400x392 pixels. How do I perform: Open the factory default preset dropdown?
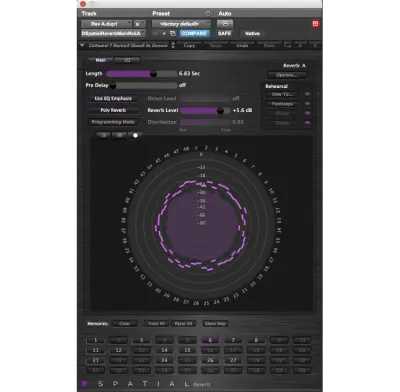coord(181,24)
